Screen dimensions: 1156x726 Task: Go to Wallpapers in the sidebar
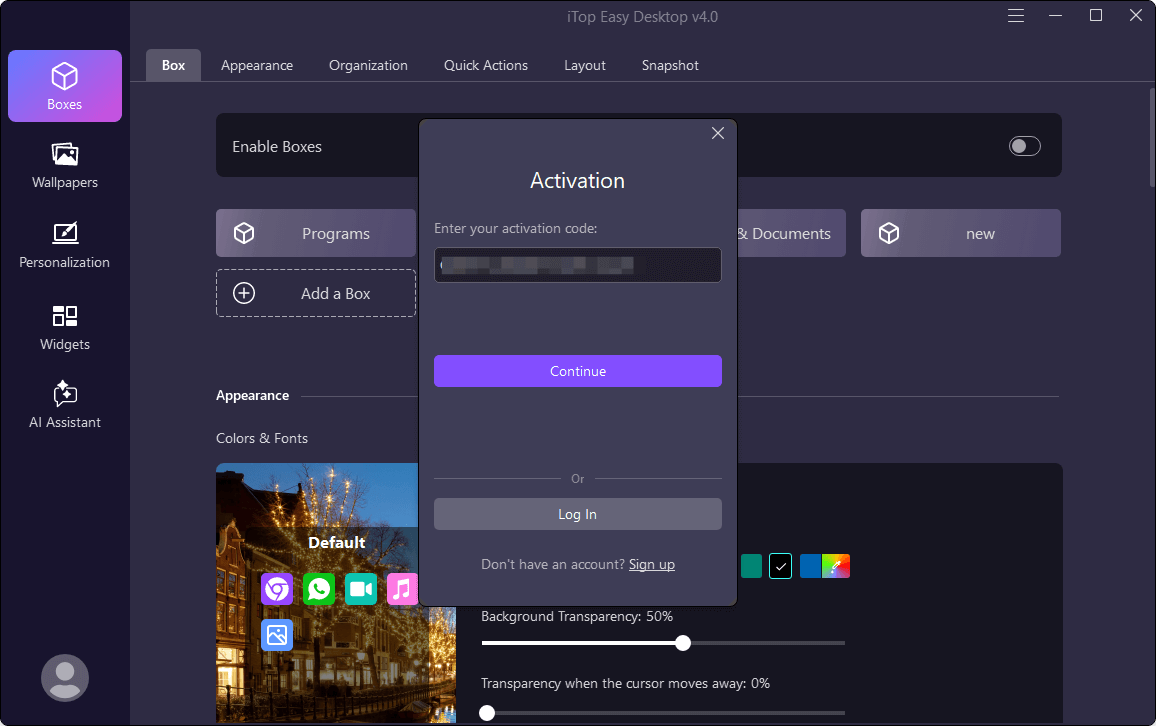pos(65,165)
